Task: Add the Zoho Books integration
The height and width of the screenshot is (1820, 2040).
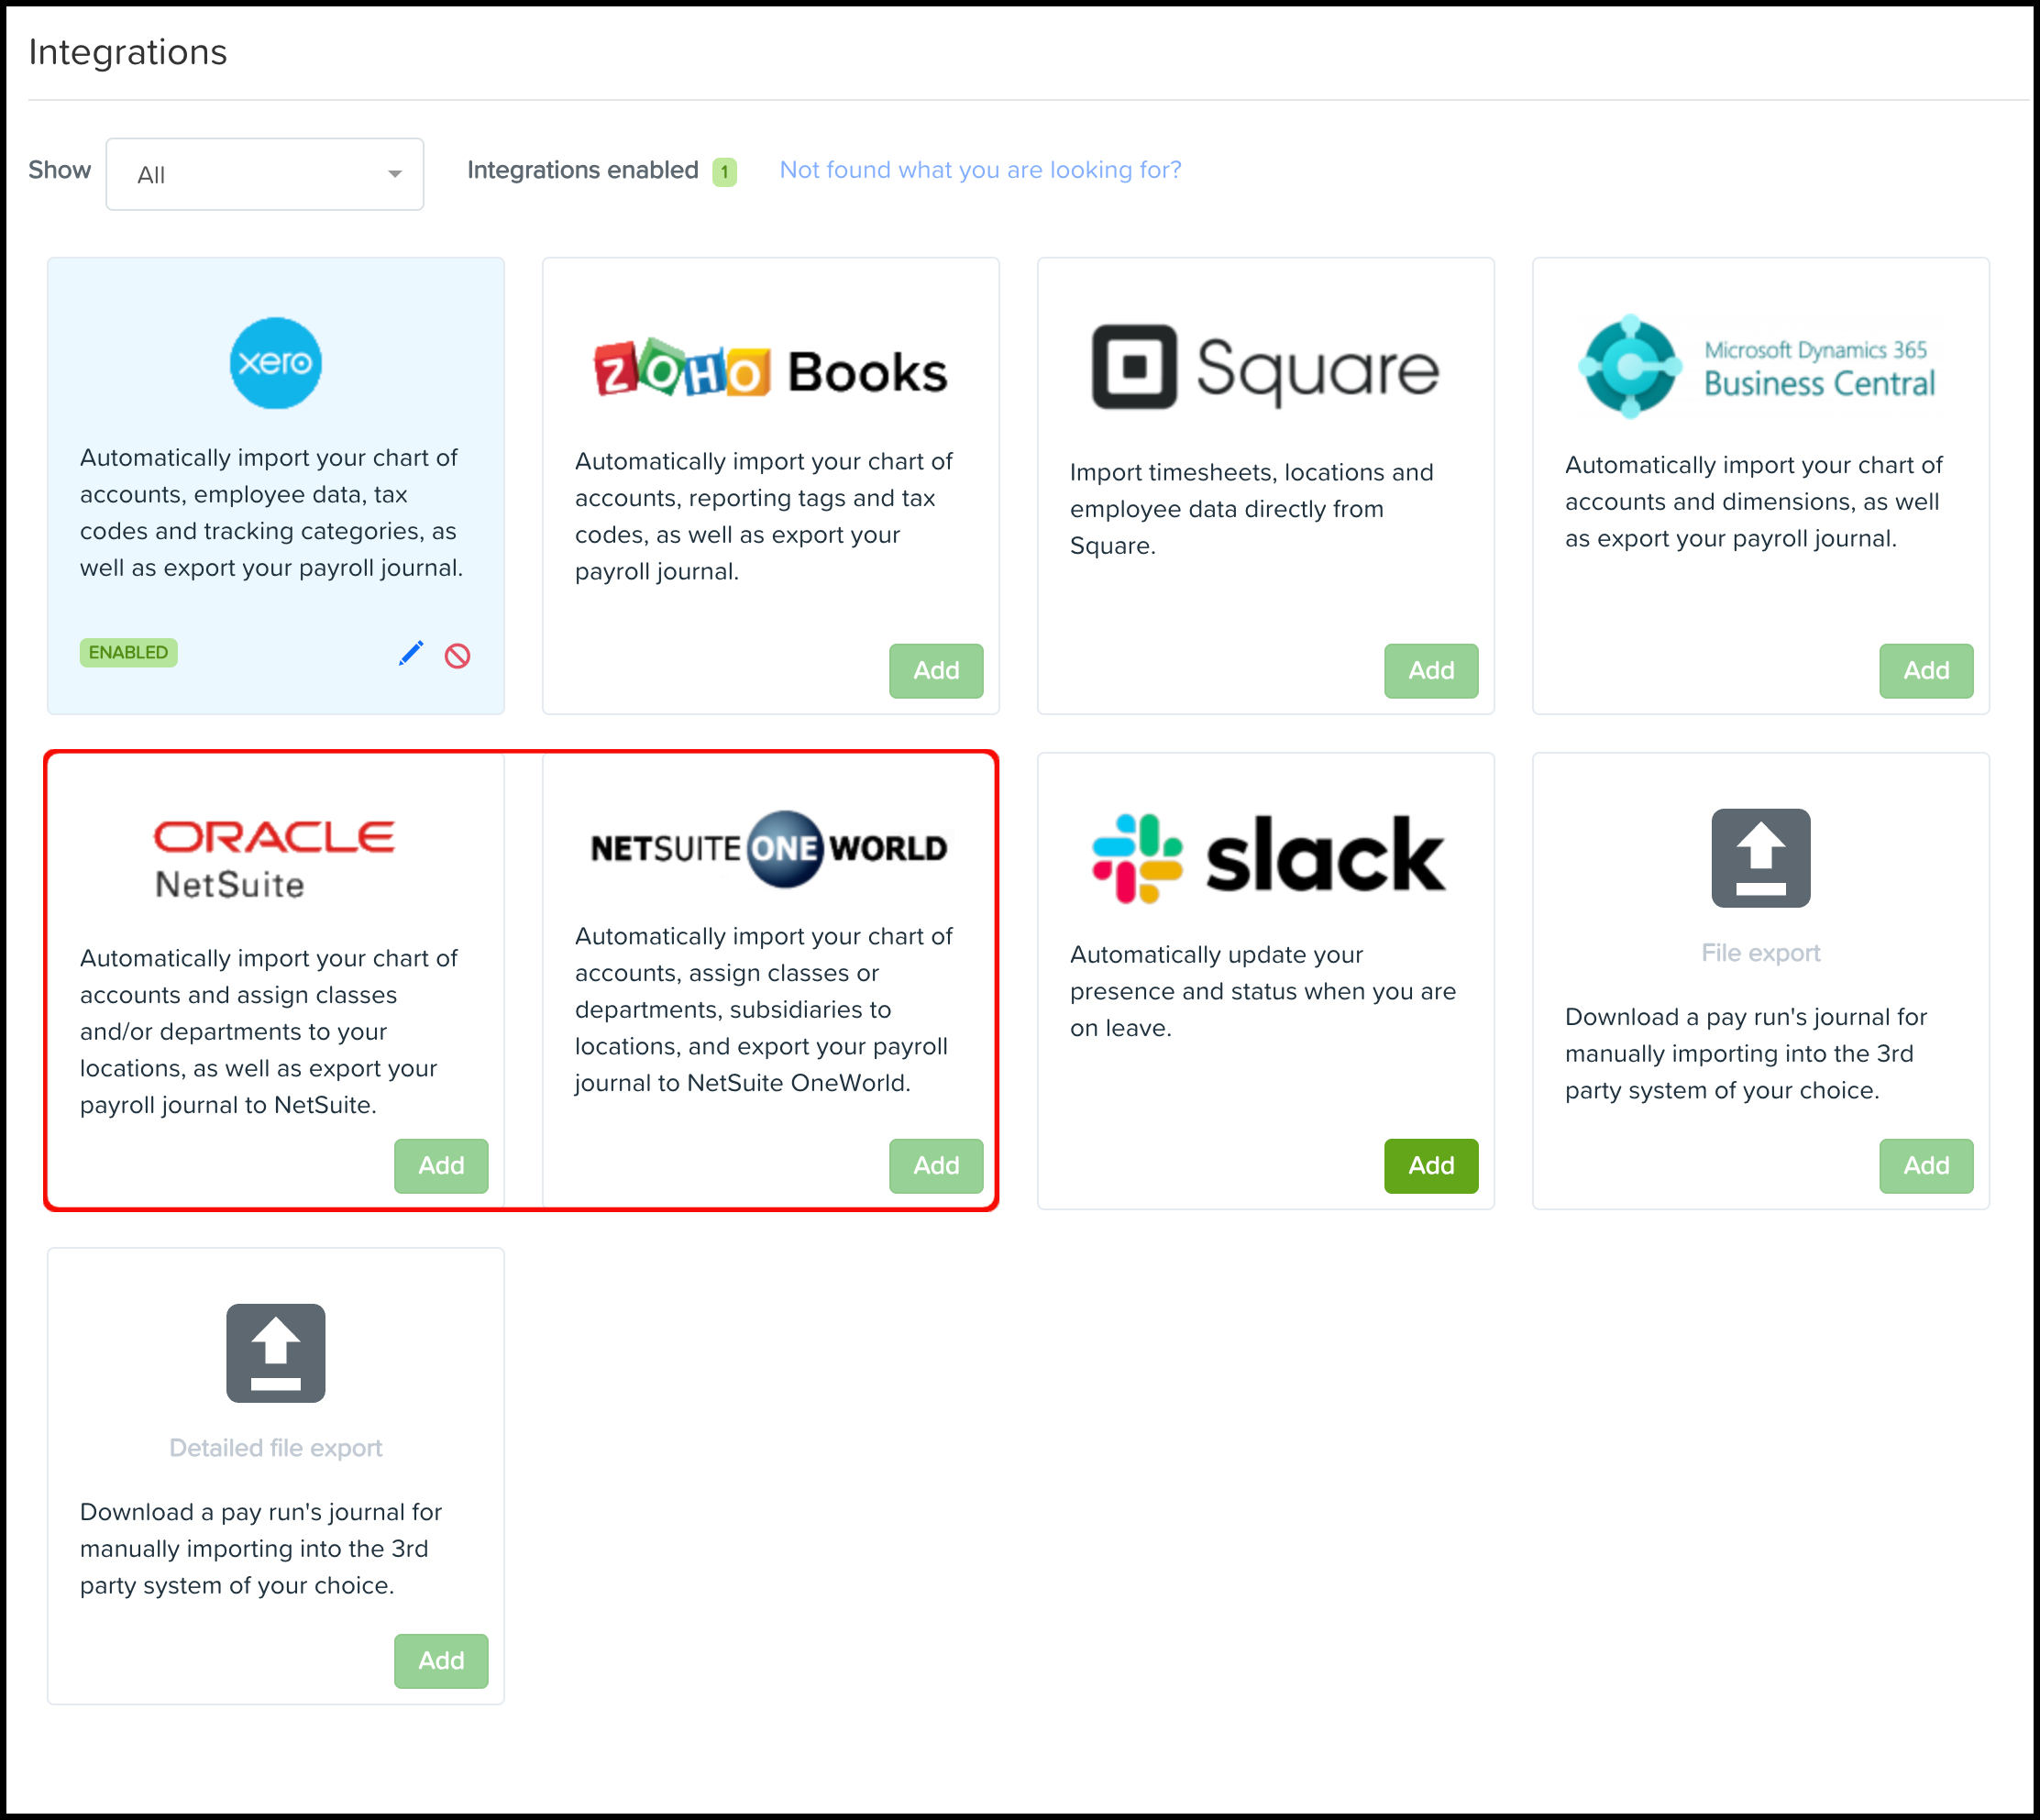Action: point(936,670)
